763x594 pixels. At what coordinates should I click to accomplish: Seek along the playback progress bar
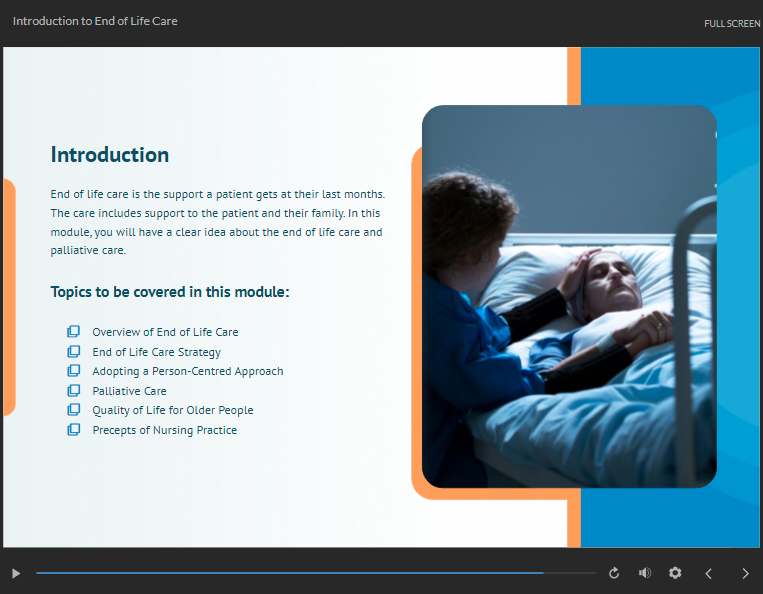[316, 573]
